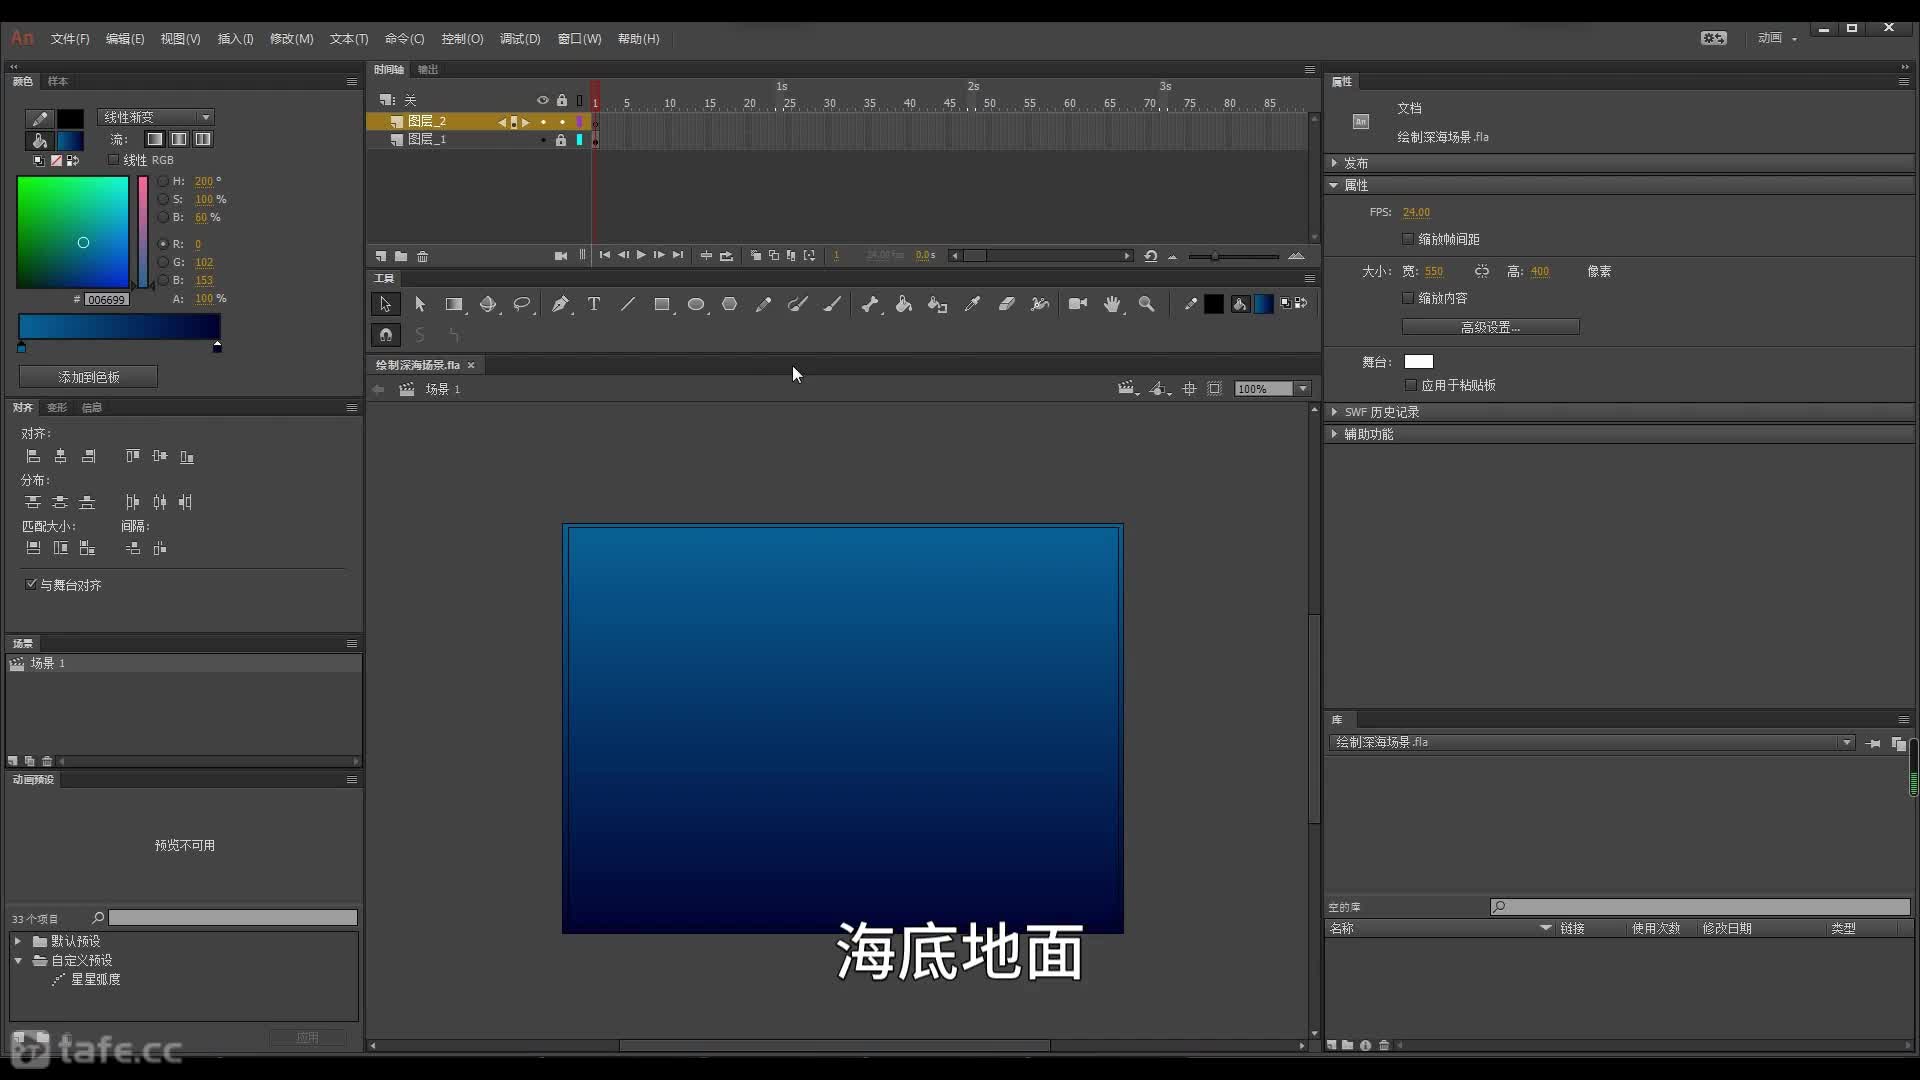Select the Eraser tool
Screen dimensions: 1920x1080
click(x=1007, y=304)
